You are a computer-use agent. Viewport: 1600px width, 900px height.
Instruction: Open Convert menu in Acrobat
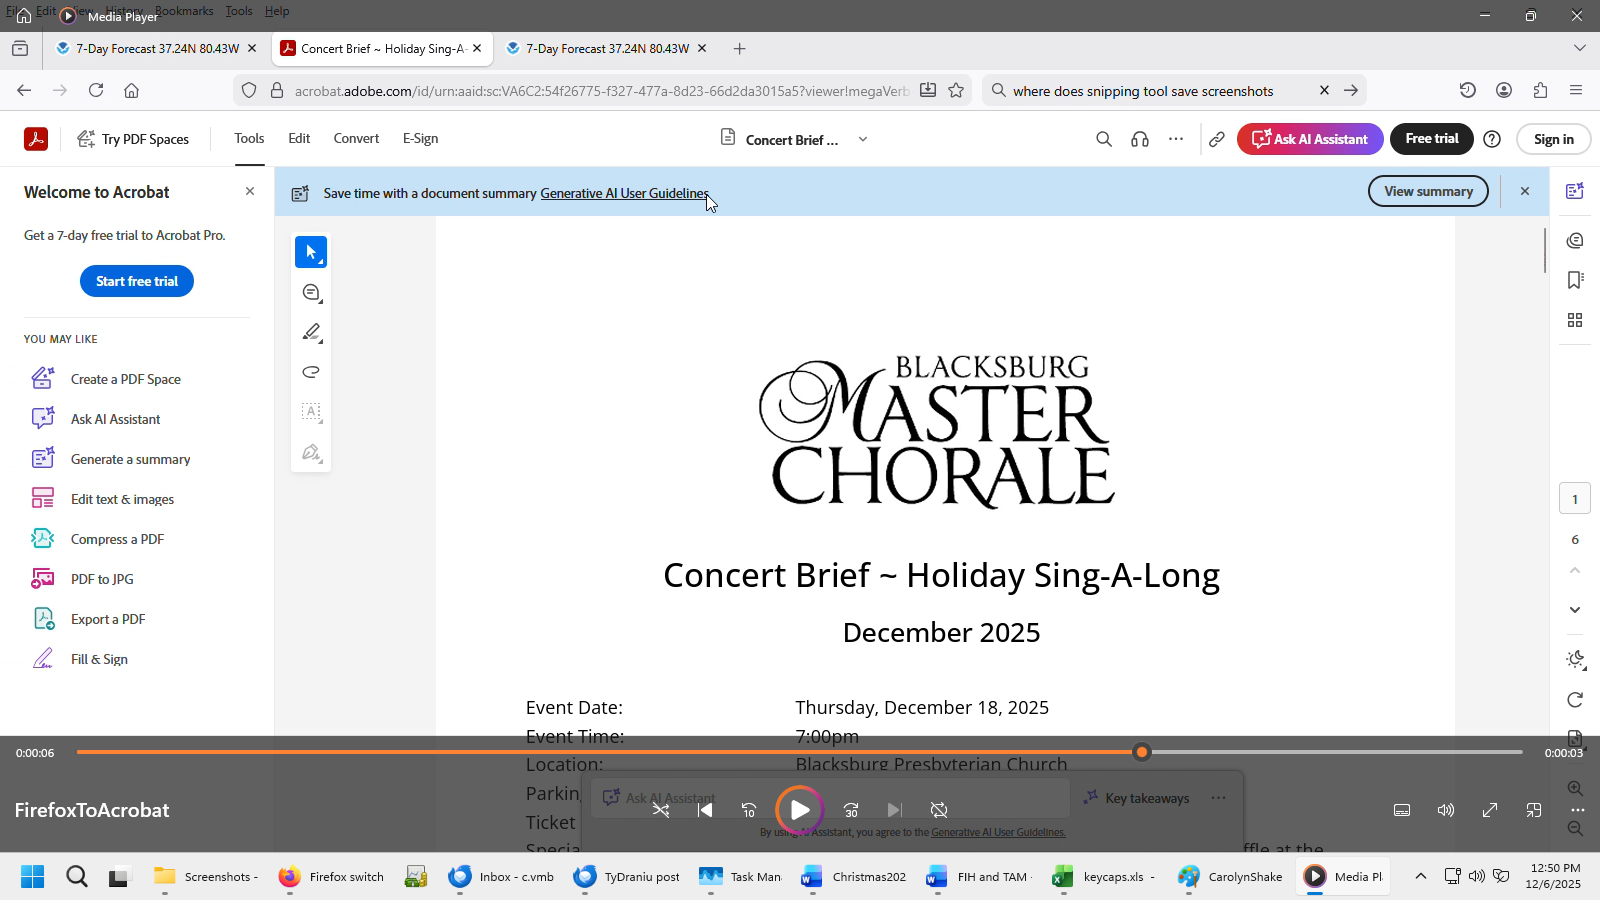coord(356,139)
